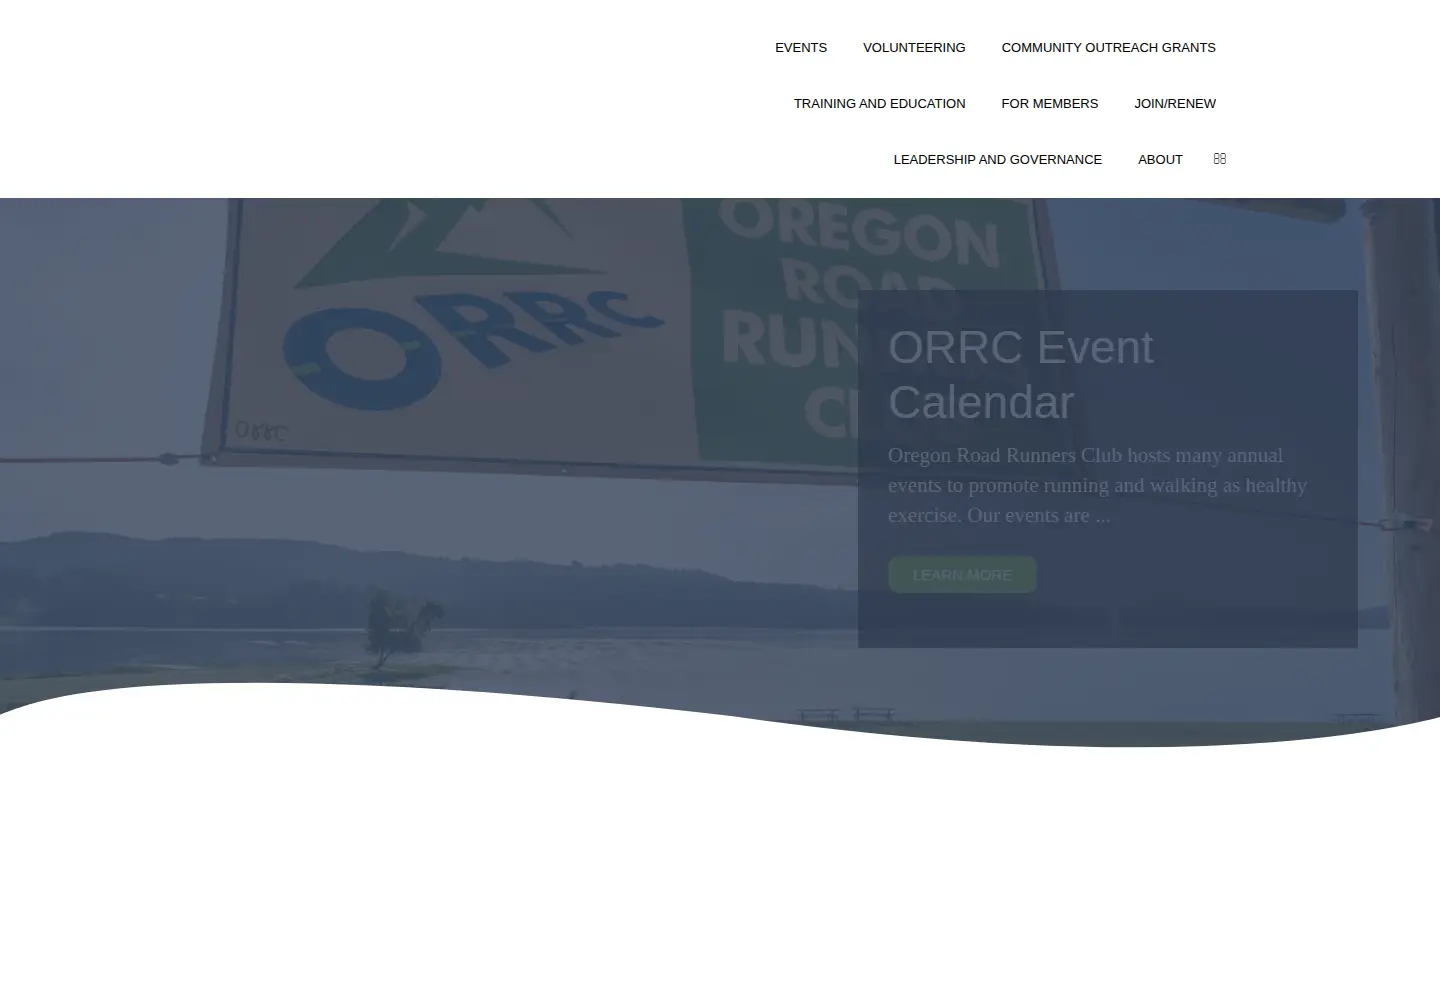Visit the About page

point(1160,159)
